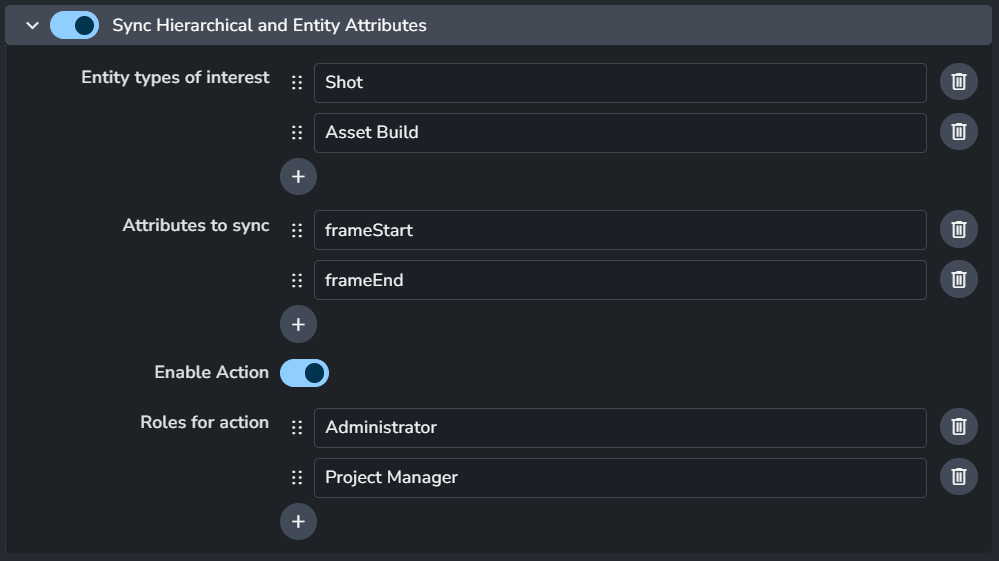Click the drag handle next to frameEnd

pyautogui.click(x=297, y=280)
